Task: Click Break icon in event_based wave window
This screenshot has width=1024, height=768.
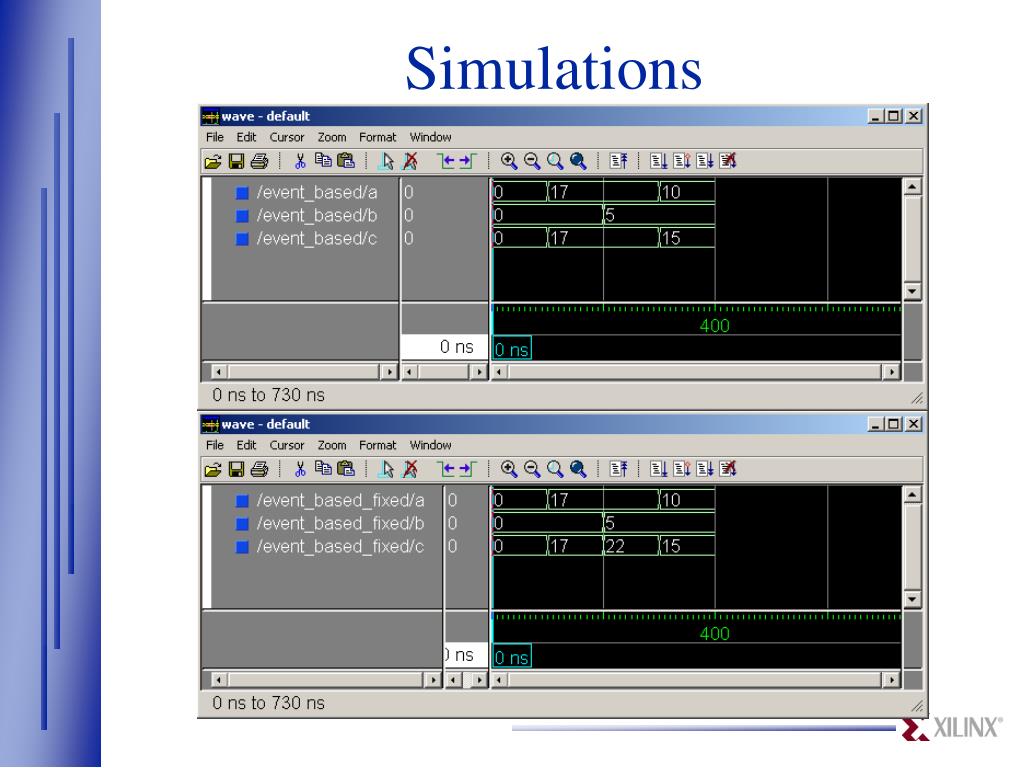Action: (728, 161)
